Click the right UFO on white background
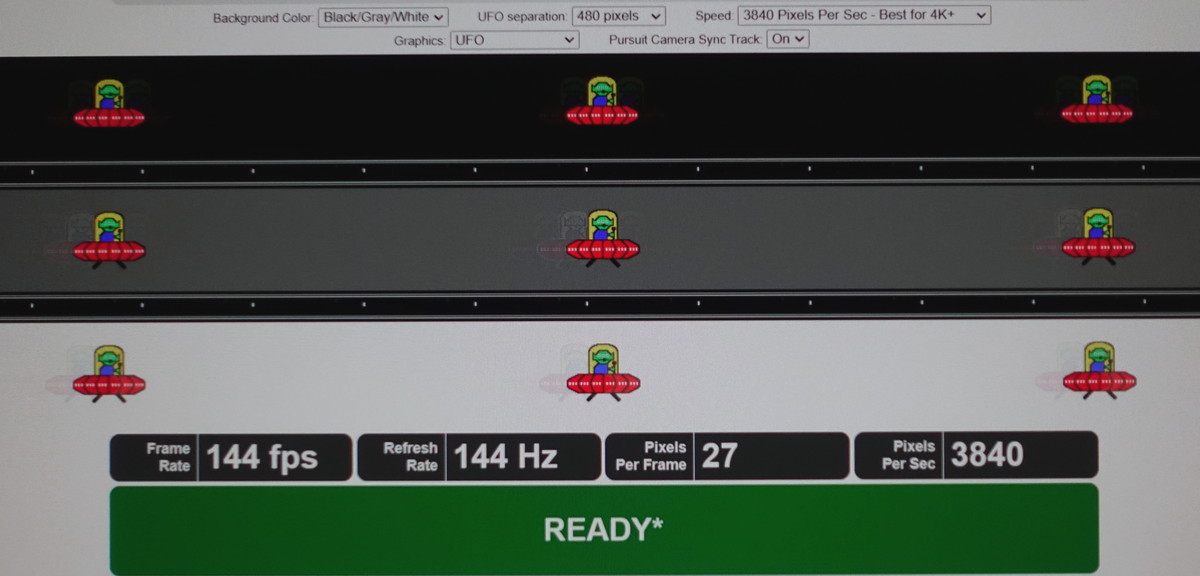This screenshot has width=1200, height=576. click(x=1098, y=370)
